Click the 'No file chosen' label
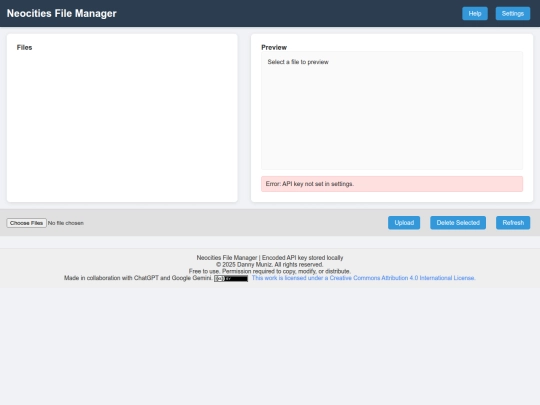Image resolution: width=540 pixels, height=405 pixels. click(66, 223)
